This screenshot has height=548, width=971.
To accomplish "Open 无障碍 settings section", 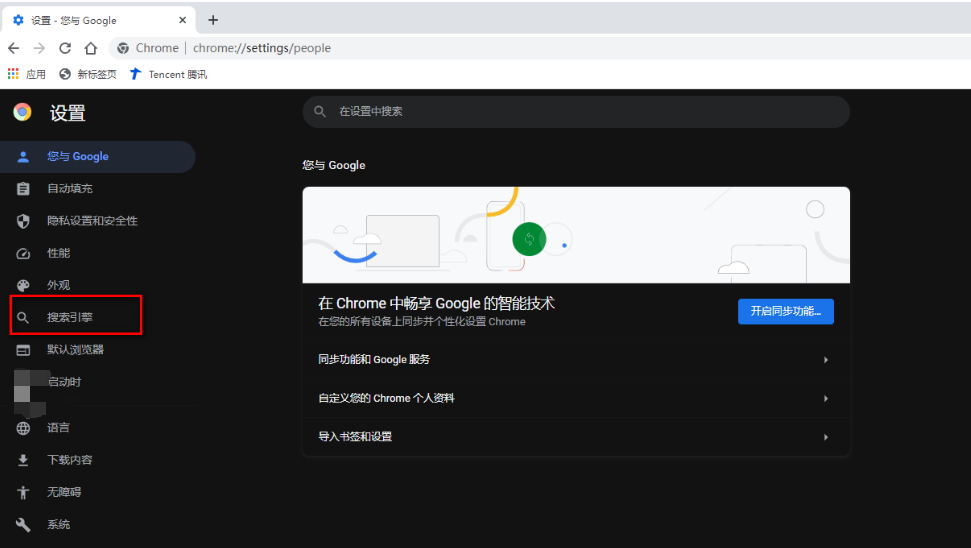I will pos(98,492).
